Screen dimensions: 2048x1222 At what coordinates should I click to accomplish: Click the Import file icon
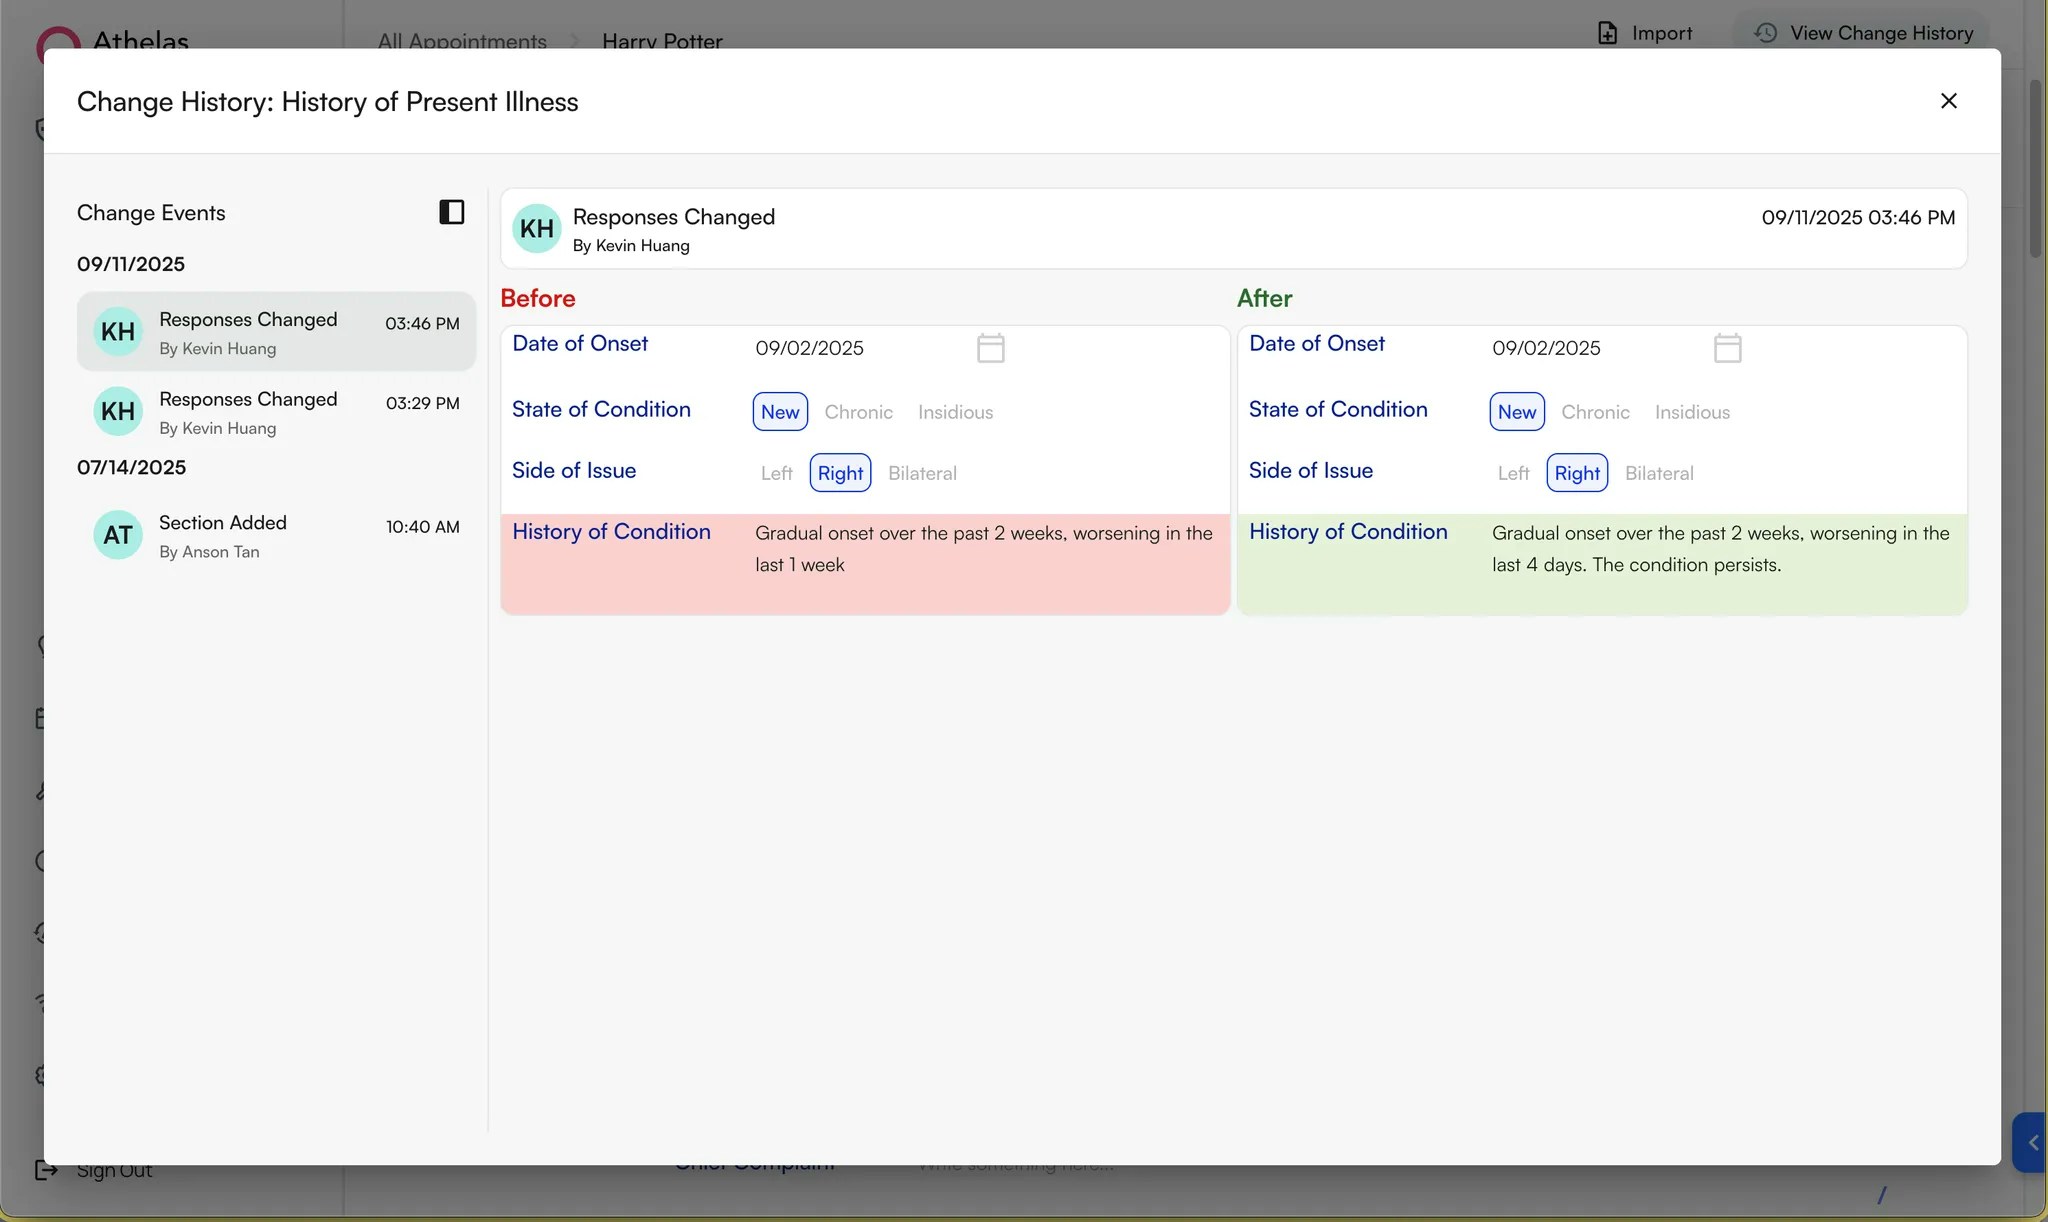coord(1607,33)
